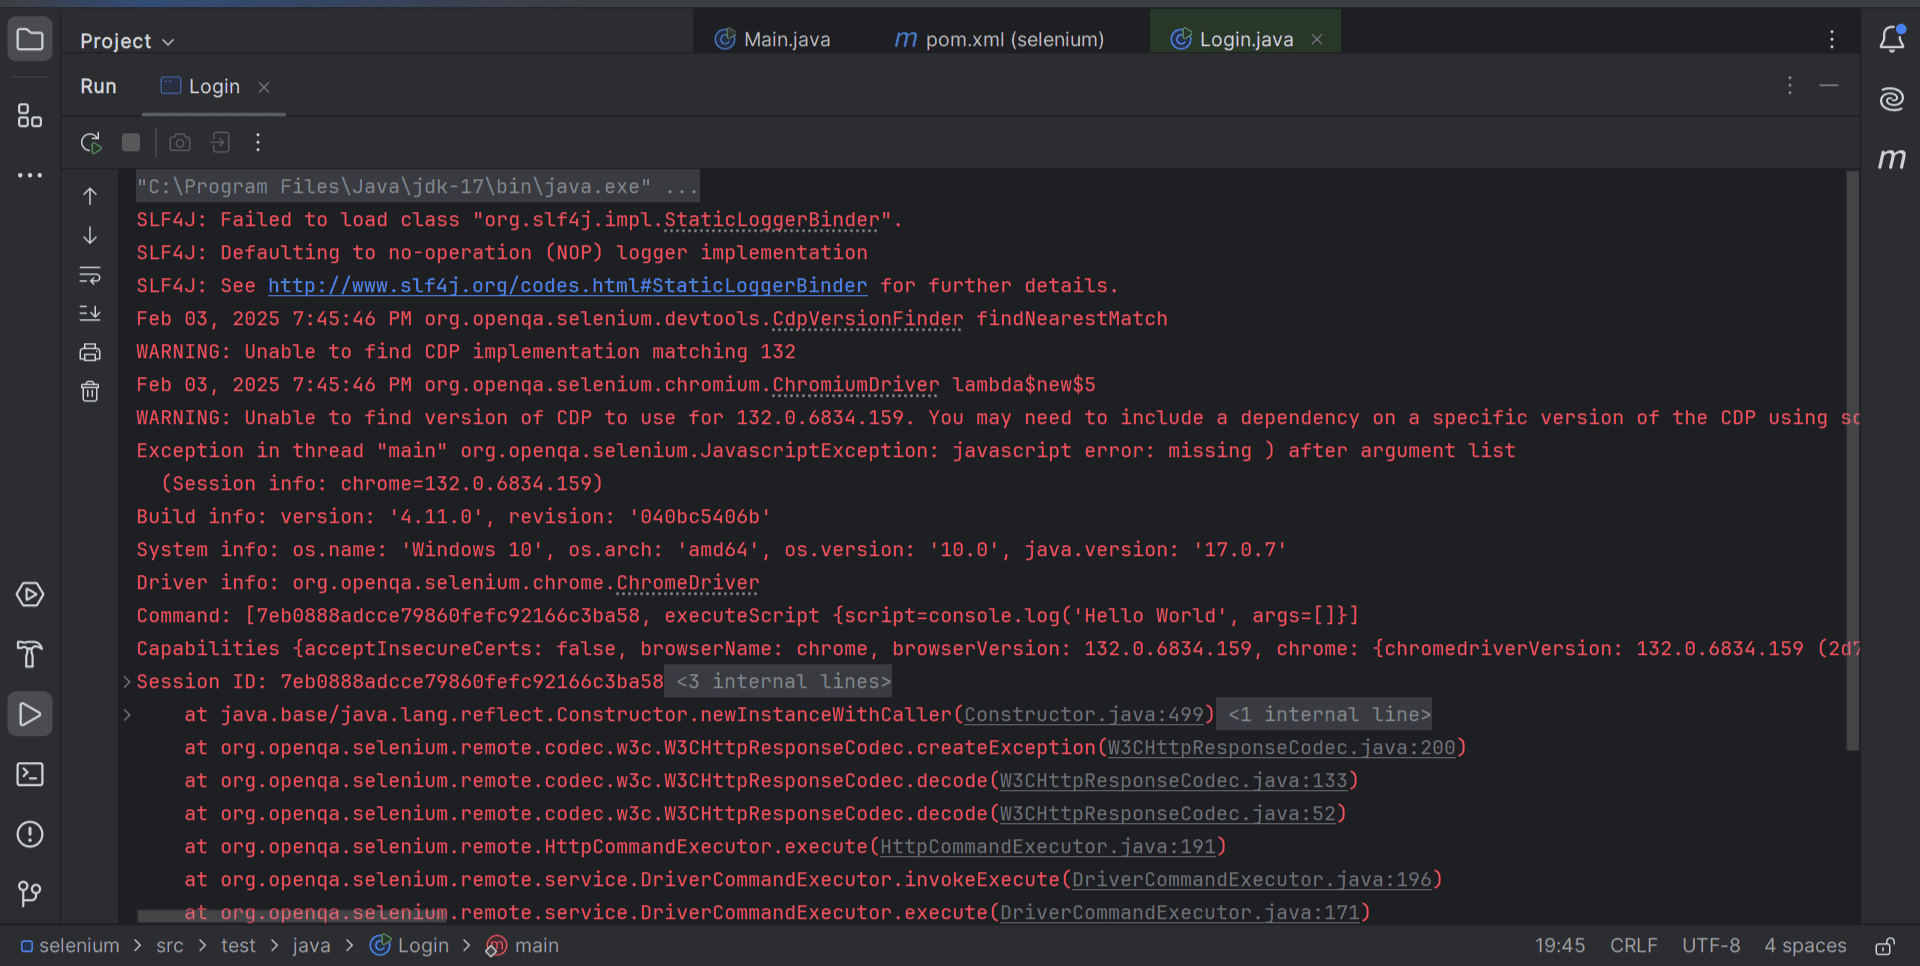Open the Git version control tool window
Viewport: 1920px width, 966px height.
(x=30, y=893)
